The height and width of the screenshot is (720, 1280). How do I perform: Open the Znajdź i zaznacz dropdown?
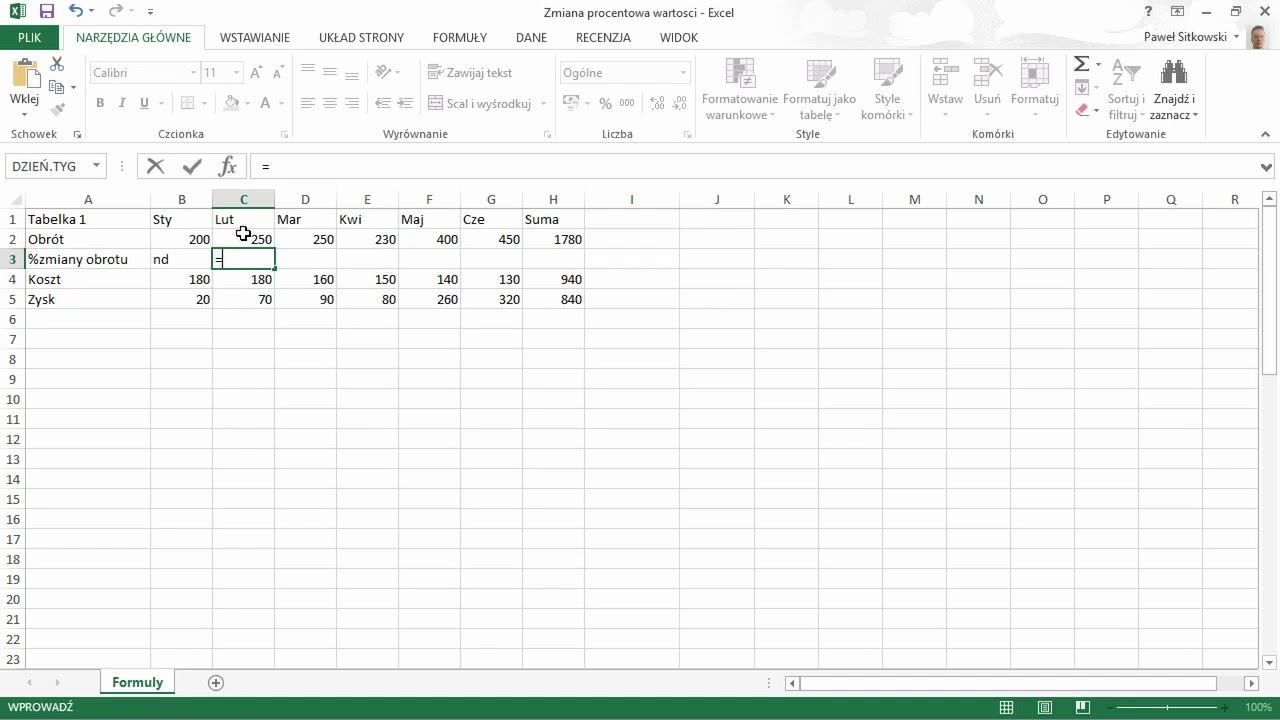1174,88
